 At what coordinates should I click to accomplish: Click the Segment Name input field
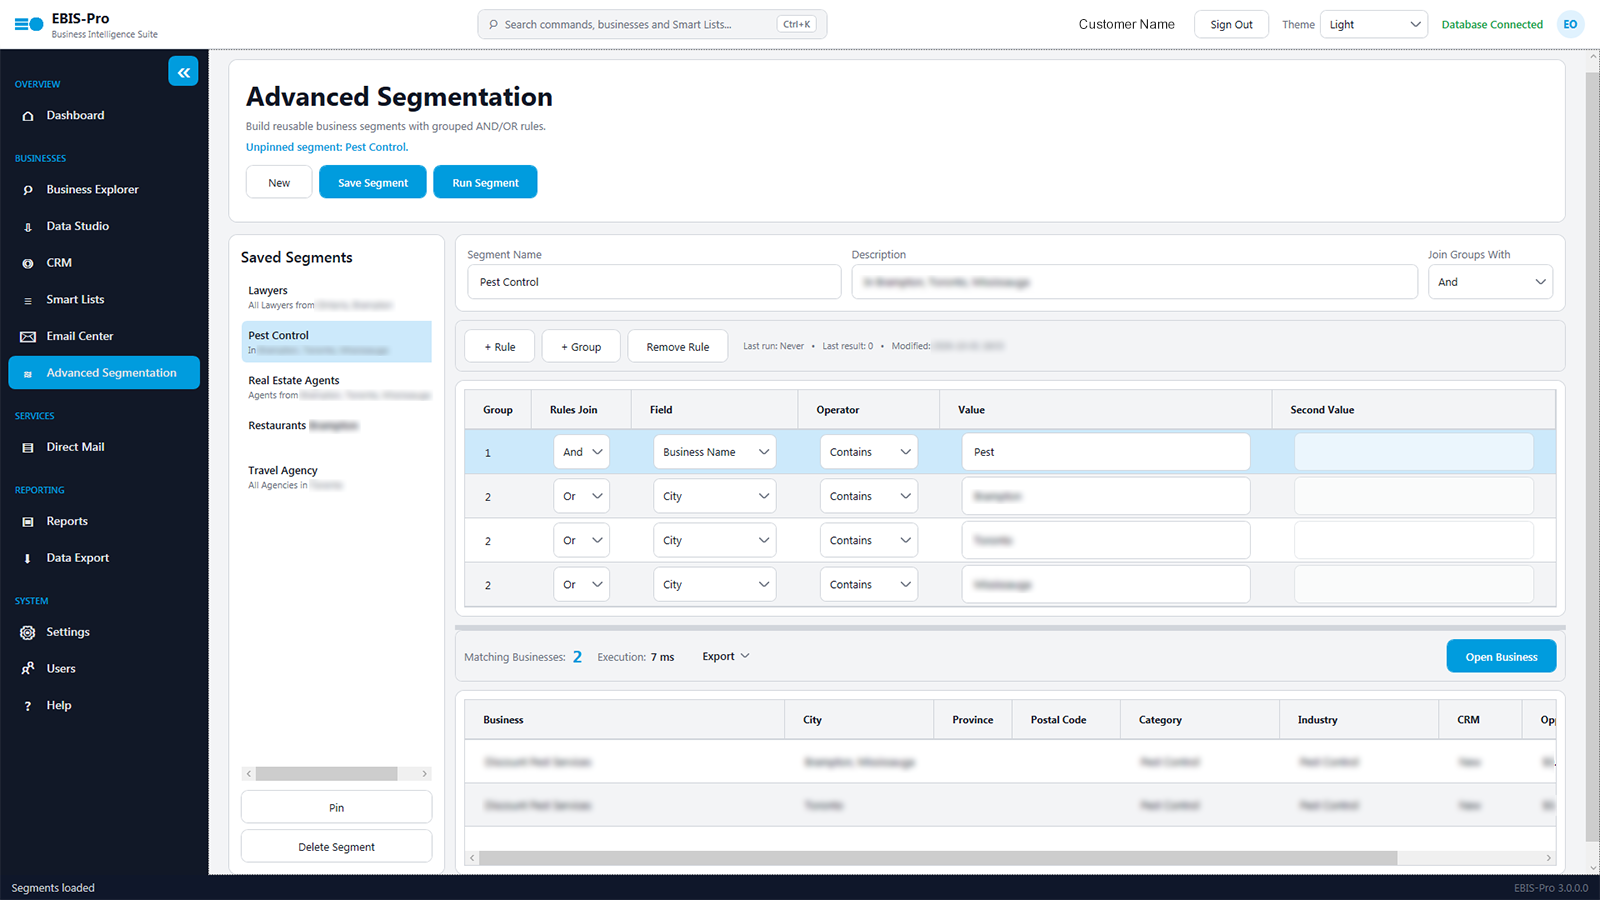coord(654,282)
